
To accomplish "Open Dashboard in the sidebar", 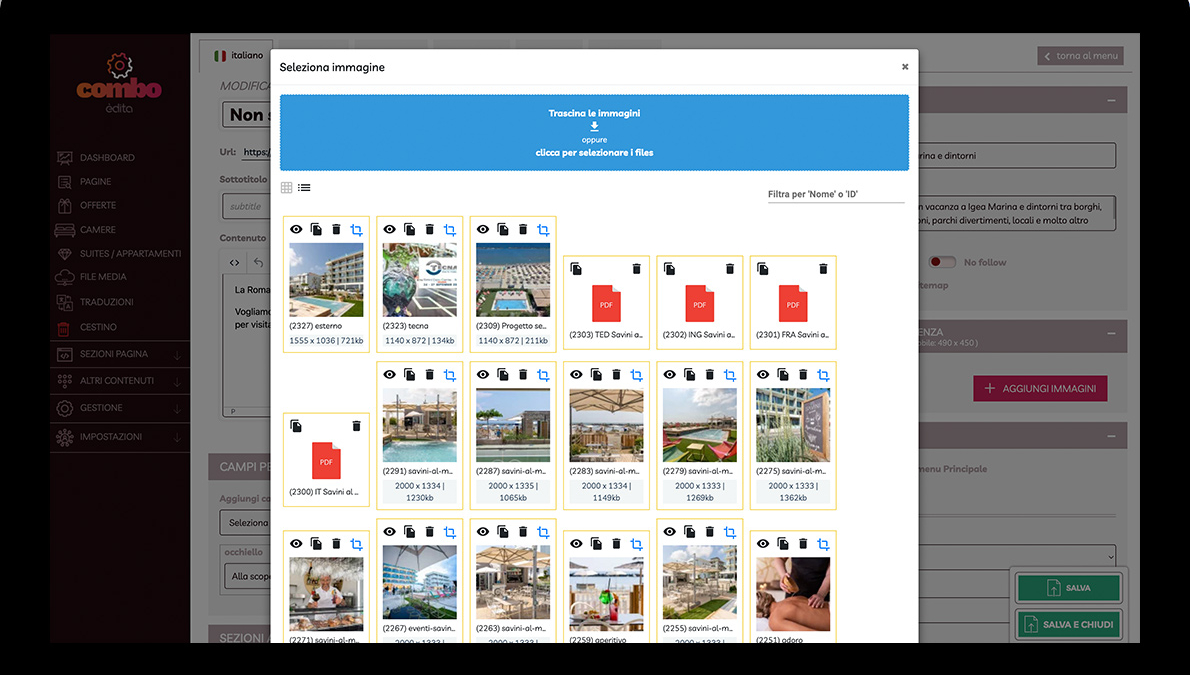I will coord(107,158).
